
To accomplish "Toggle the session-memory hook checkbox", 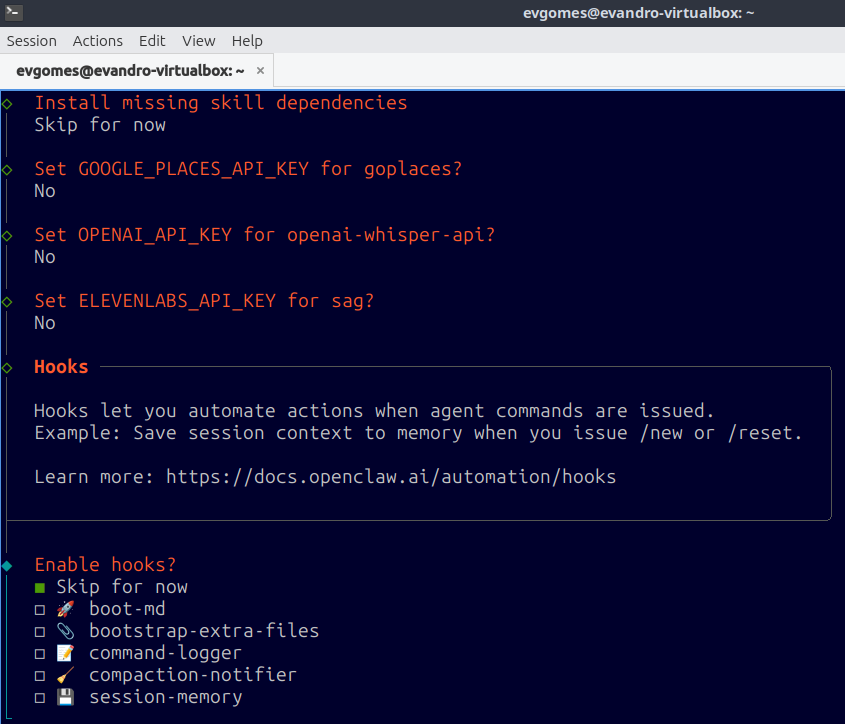I will [40, 698].
